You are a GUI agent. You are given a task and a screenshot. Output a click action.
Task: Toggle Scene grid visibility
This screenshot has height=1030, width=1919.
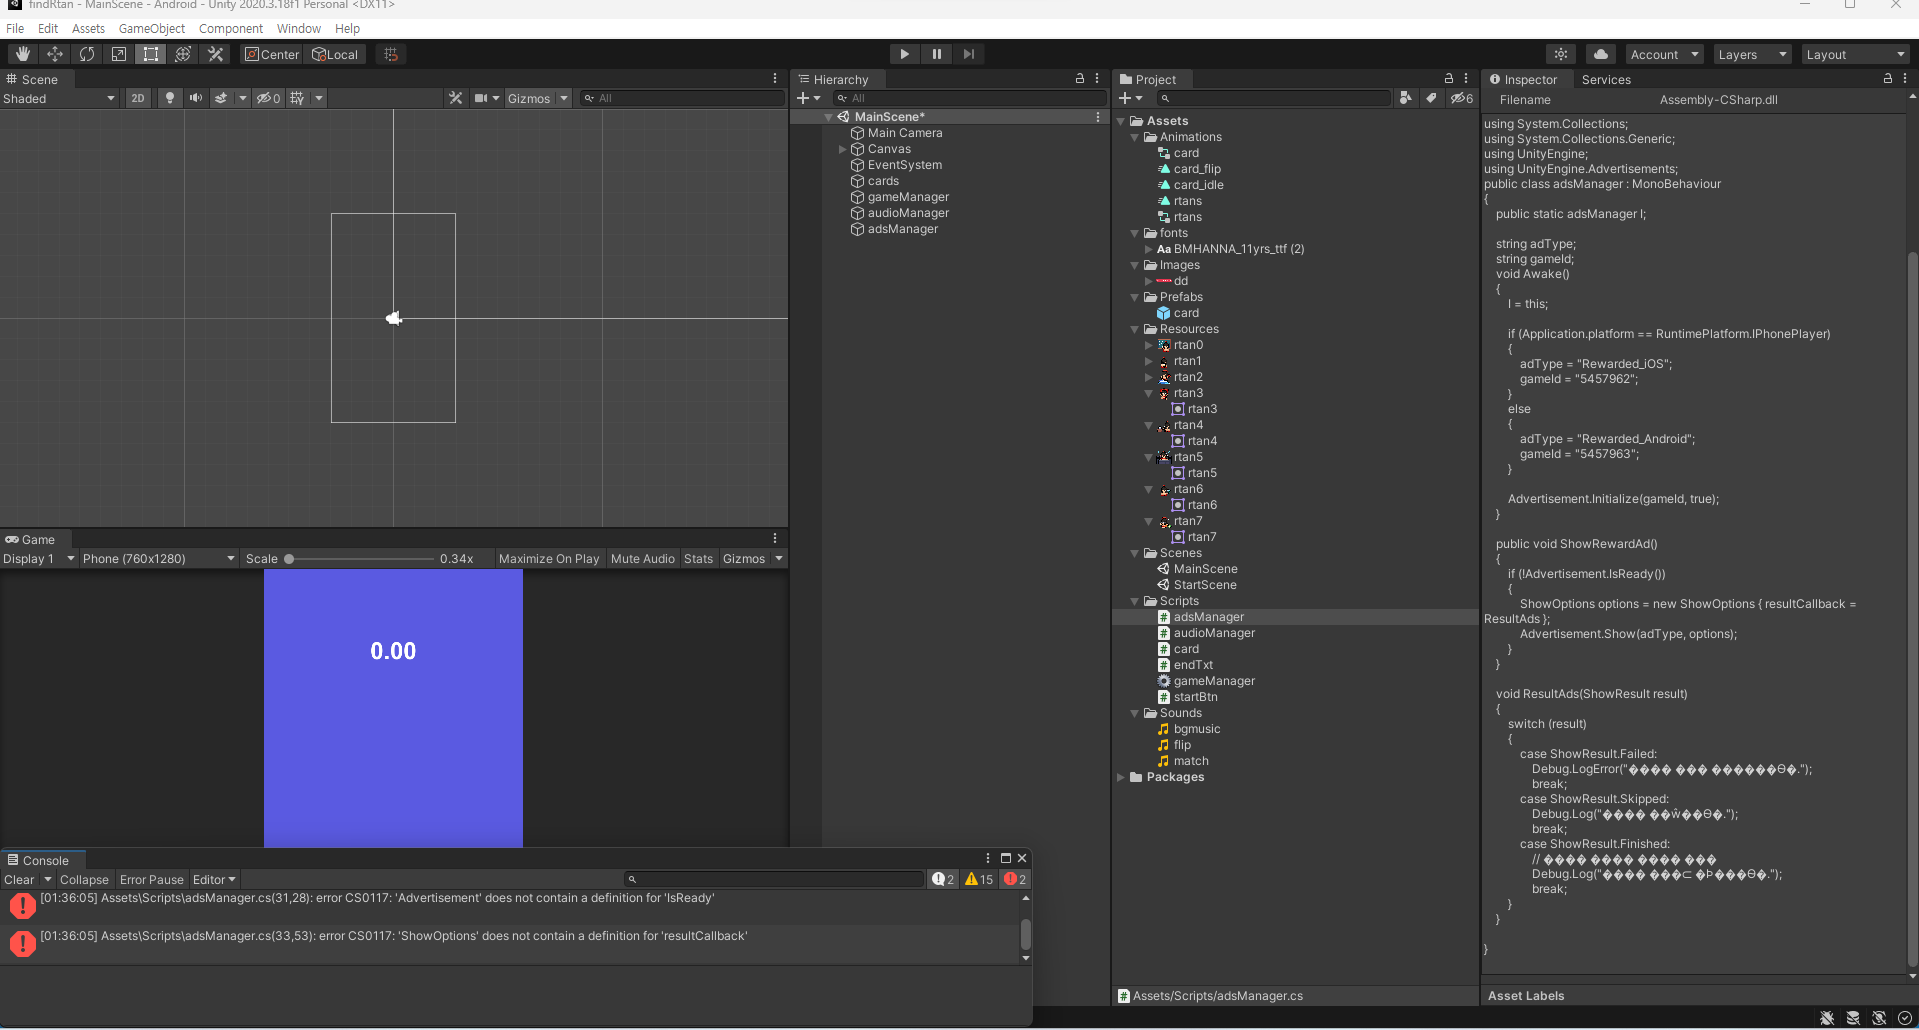coord(297,98)
